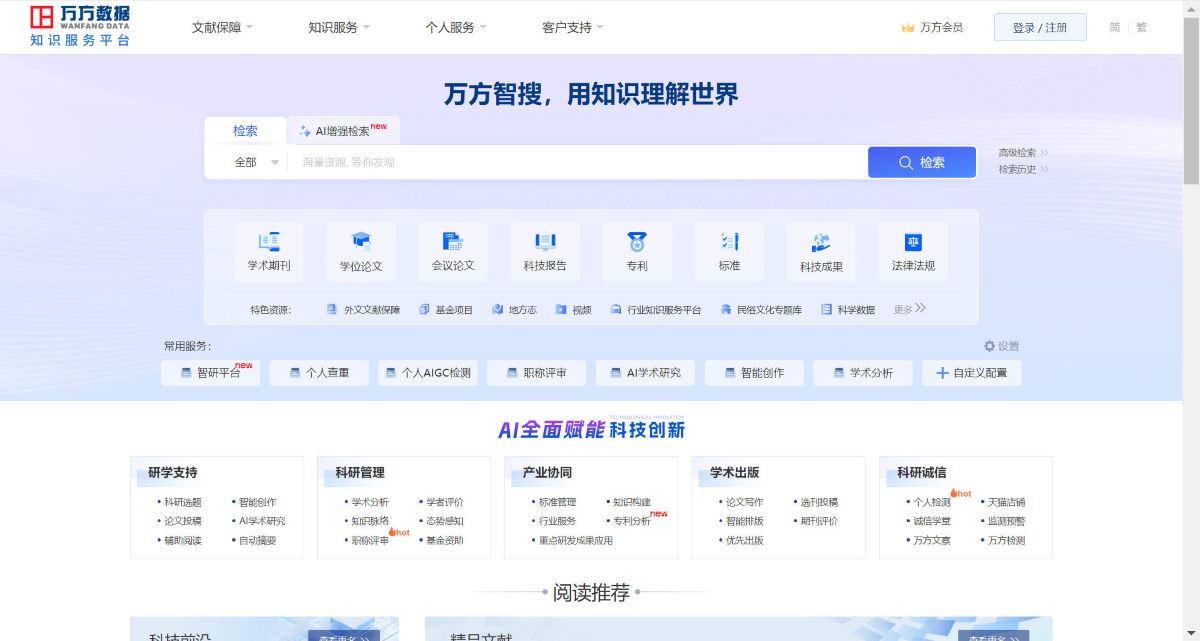Open the 科技报告 icon
The image size is (1200, 641).
coord(545,241)
